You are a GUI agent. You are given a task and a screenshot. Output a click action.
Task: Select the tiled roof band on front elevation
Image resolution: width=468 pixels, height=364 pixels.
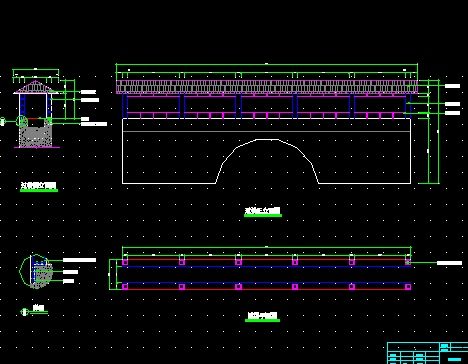267,86
